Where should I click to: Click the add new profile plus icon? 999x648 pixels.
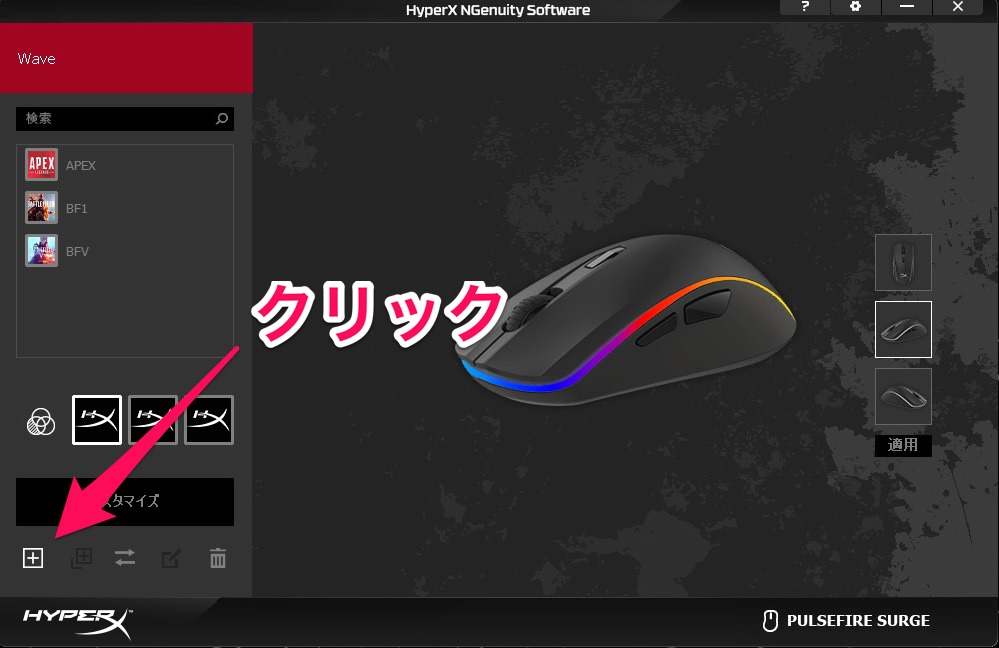[33, 558]
